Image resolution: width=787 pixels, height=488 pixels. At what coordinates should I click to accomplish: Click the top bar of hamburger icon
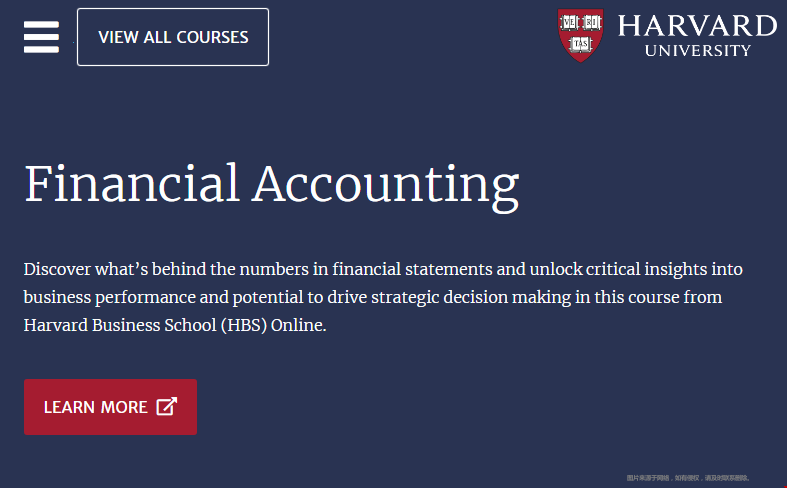tap(41, 24)
